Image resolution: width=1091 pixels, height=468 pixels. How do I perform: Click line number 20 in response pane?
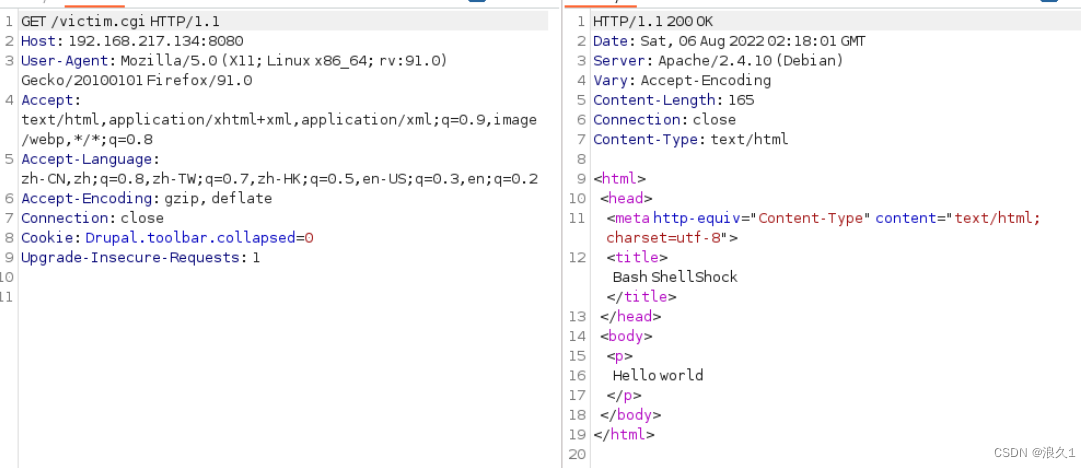pos(578,454)
